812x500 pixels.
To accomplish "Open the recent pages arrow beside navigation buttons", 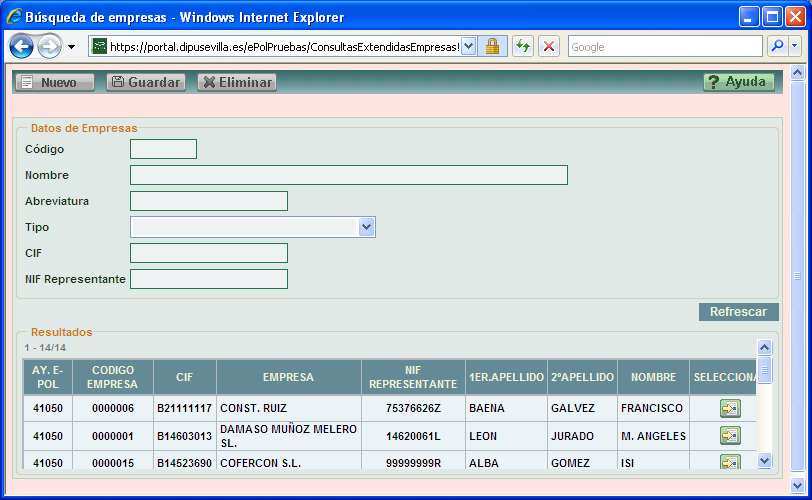I will pos(72,47).
